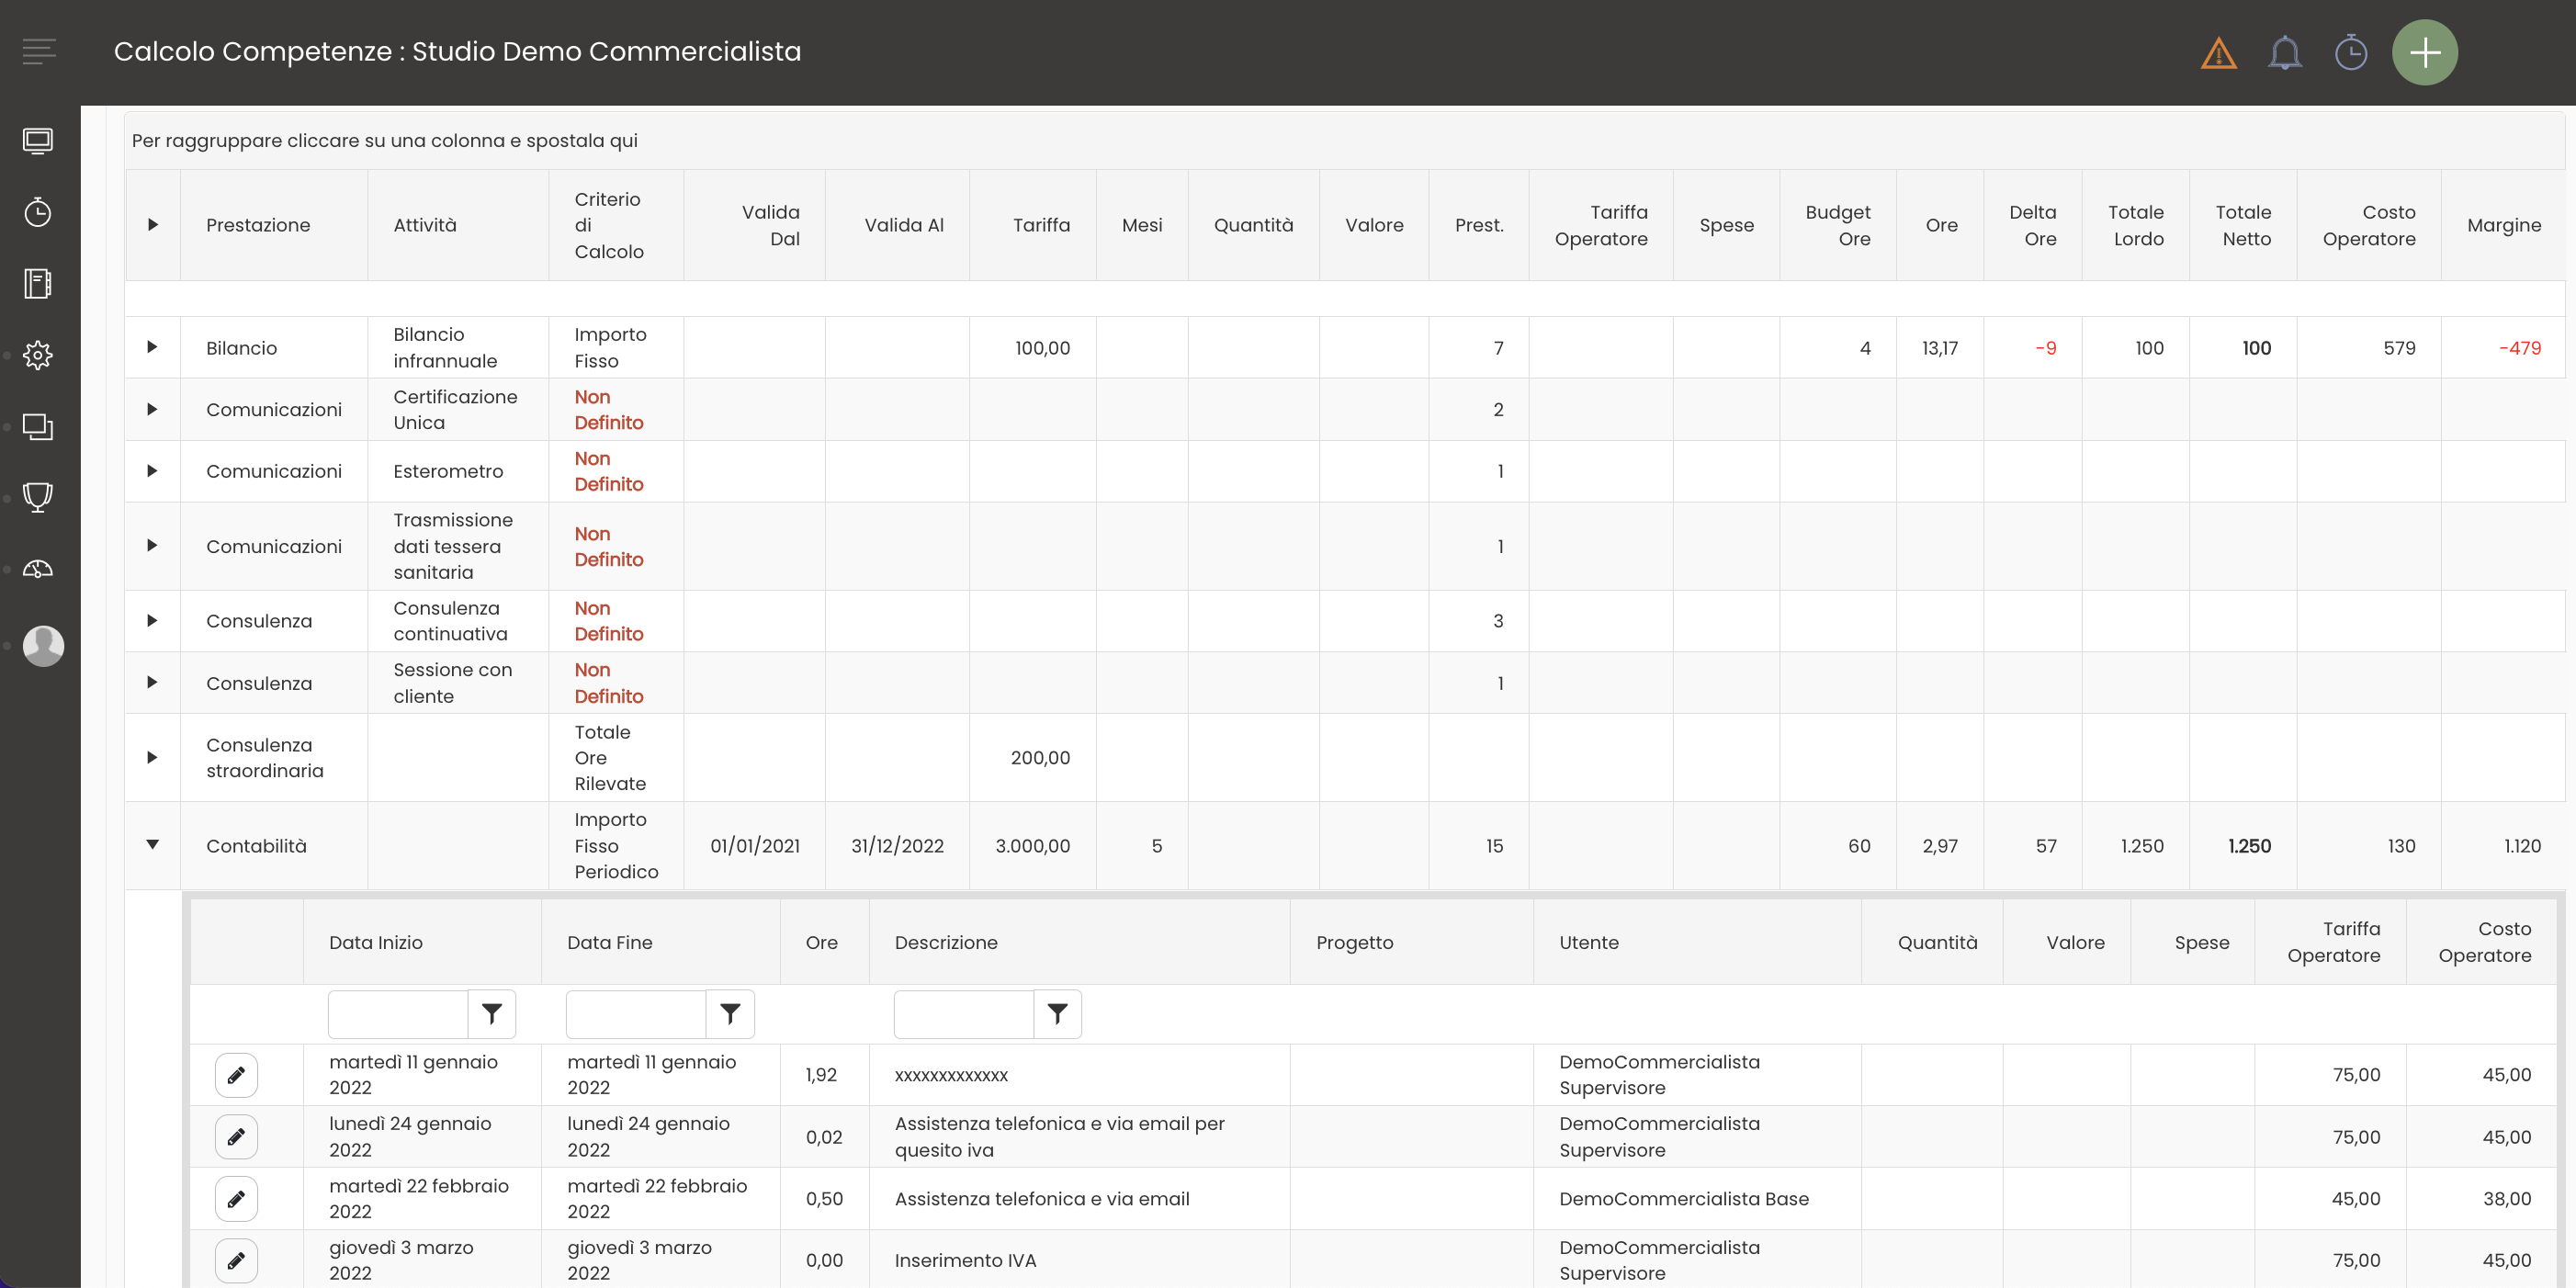
Task: Click the 1.120 margin value
Action: 2522,846
